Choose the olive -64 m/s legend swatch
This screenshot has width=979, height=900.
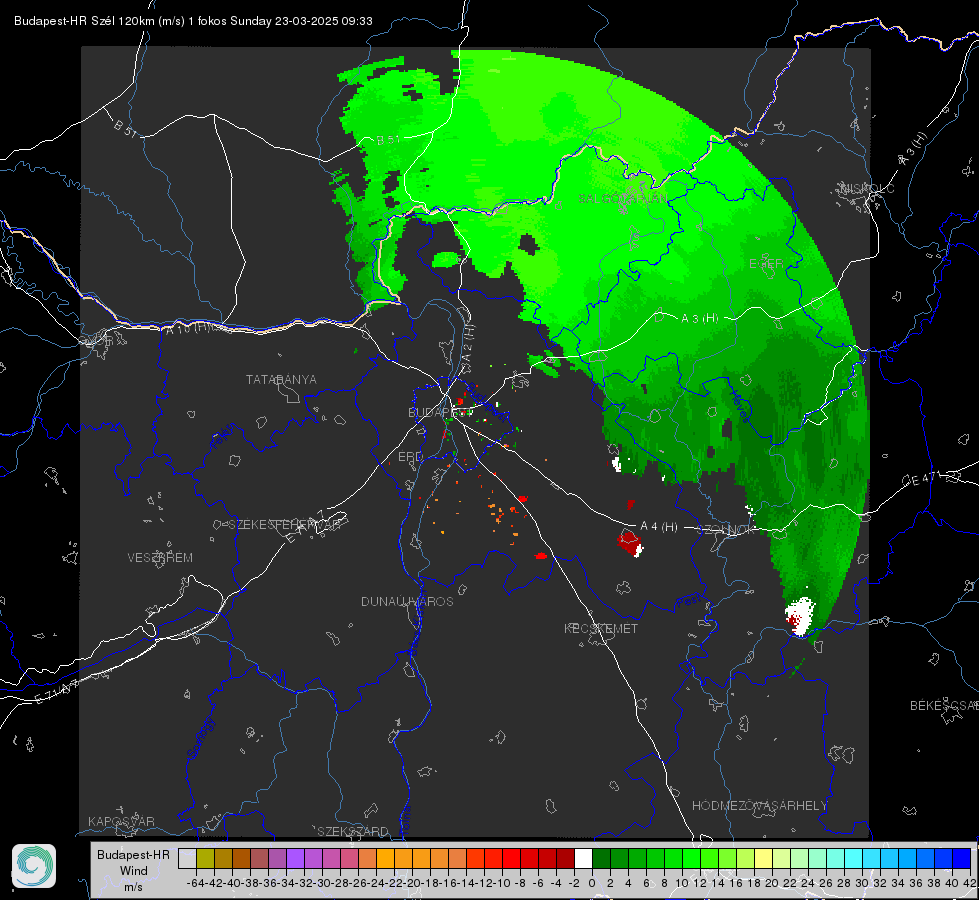coord(205,858)
